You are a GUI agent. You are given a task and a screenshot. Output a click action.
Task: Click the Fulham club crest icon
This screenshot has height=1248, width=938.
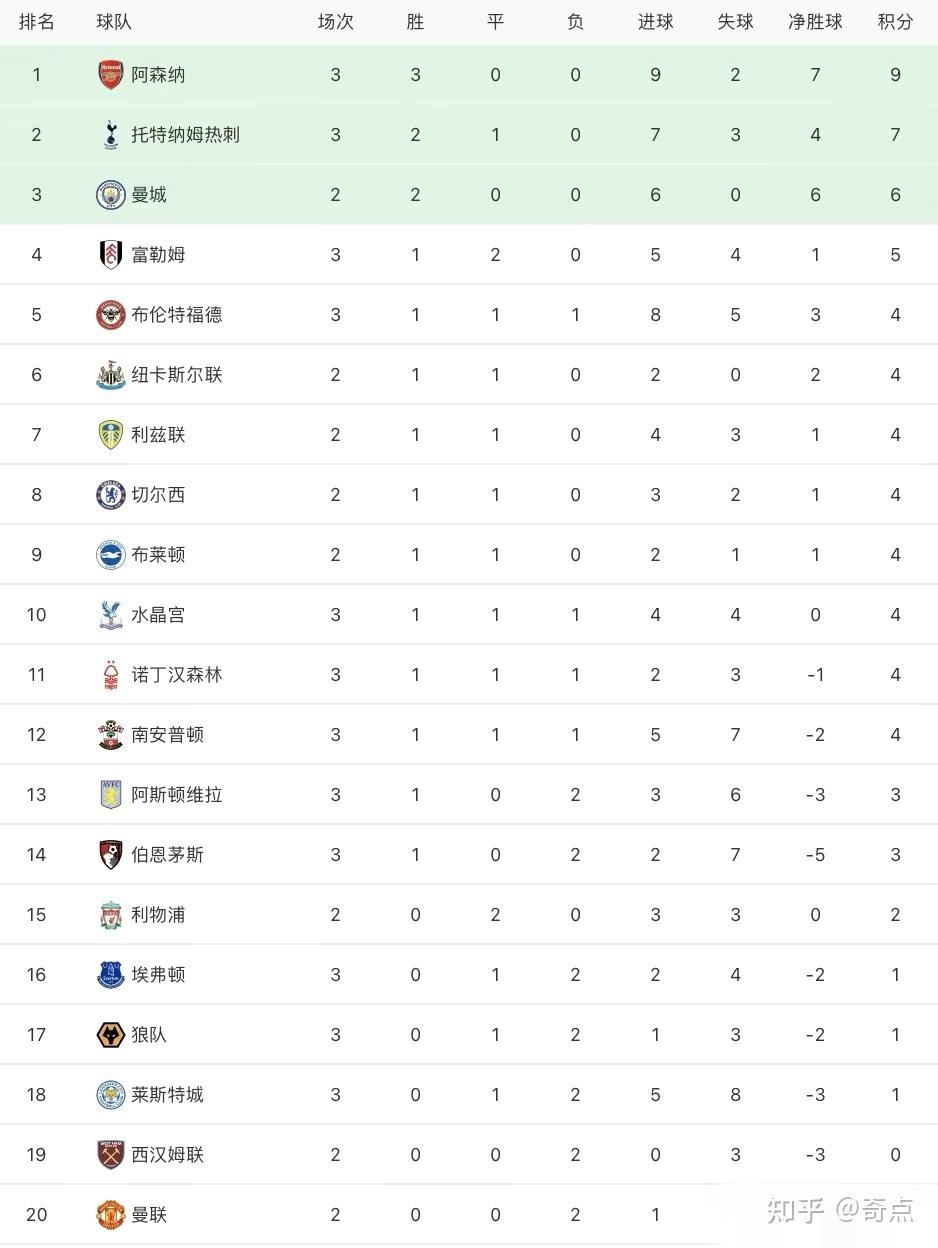pos(110,255)
